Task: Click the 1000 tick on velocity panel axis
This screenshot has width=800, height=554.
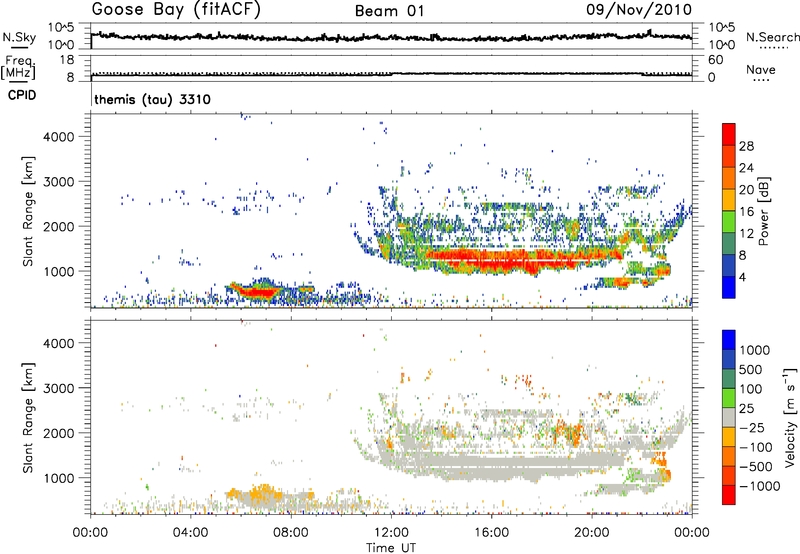Action: [58, 477]
